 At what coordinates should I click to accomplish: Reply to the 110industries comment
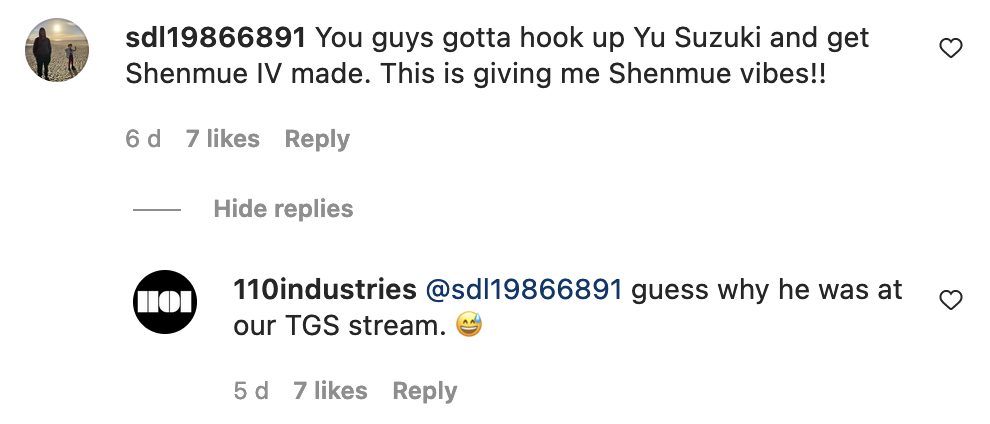(x=424, y=391)
